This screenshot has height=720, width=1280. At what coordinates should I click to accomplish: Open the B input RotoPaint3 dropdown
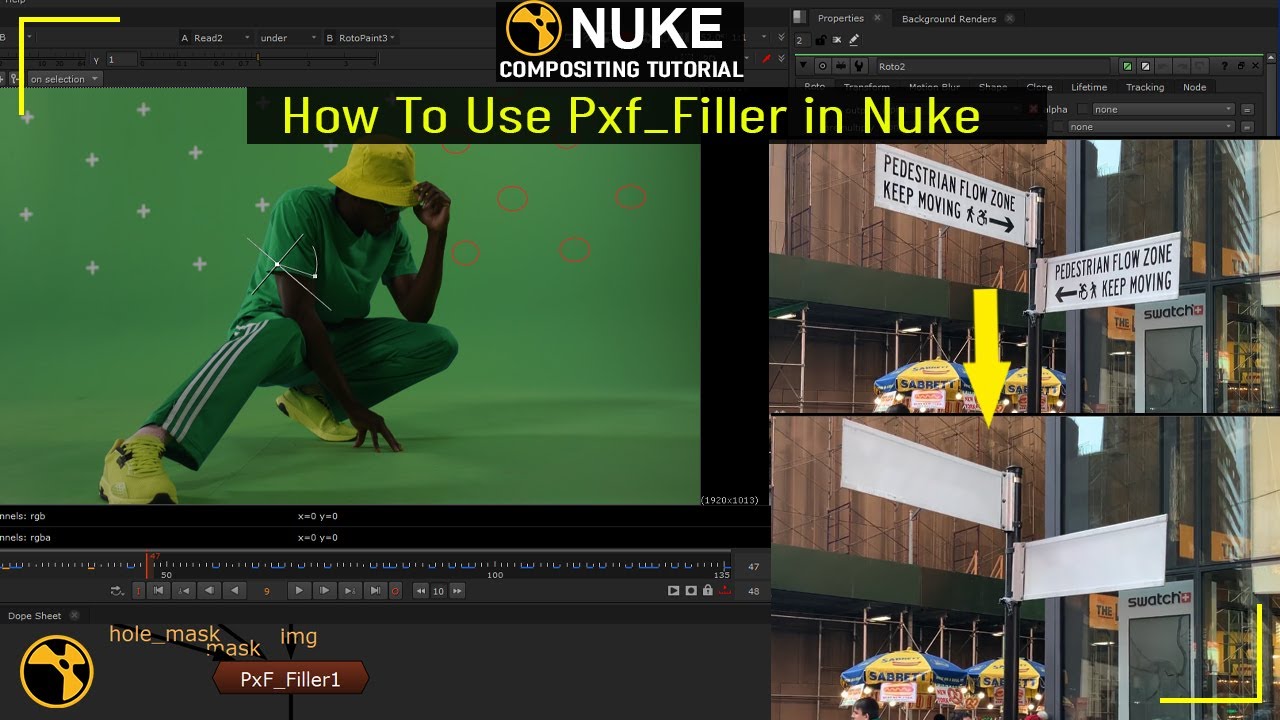click(361, 38)
